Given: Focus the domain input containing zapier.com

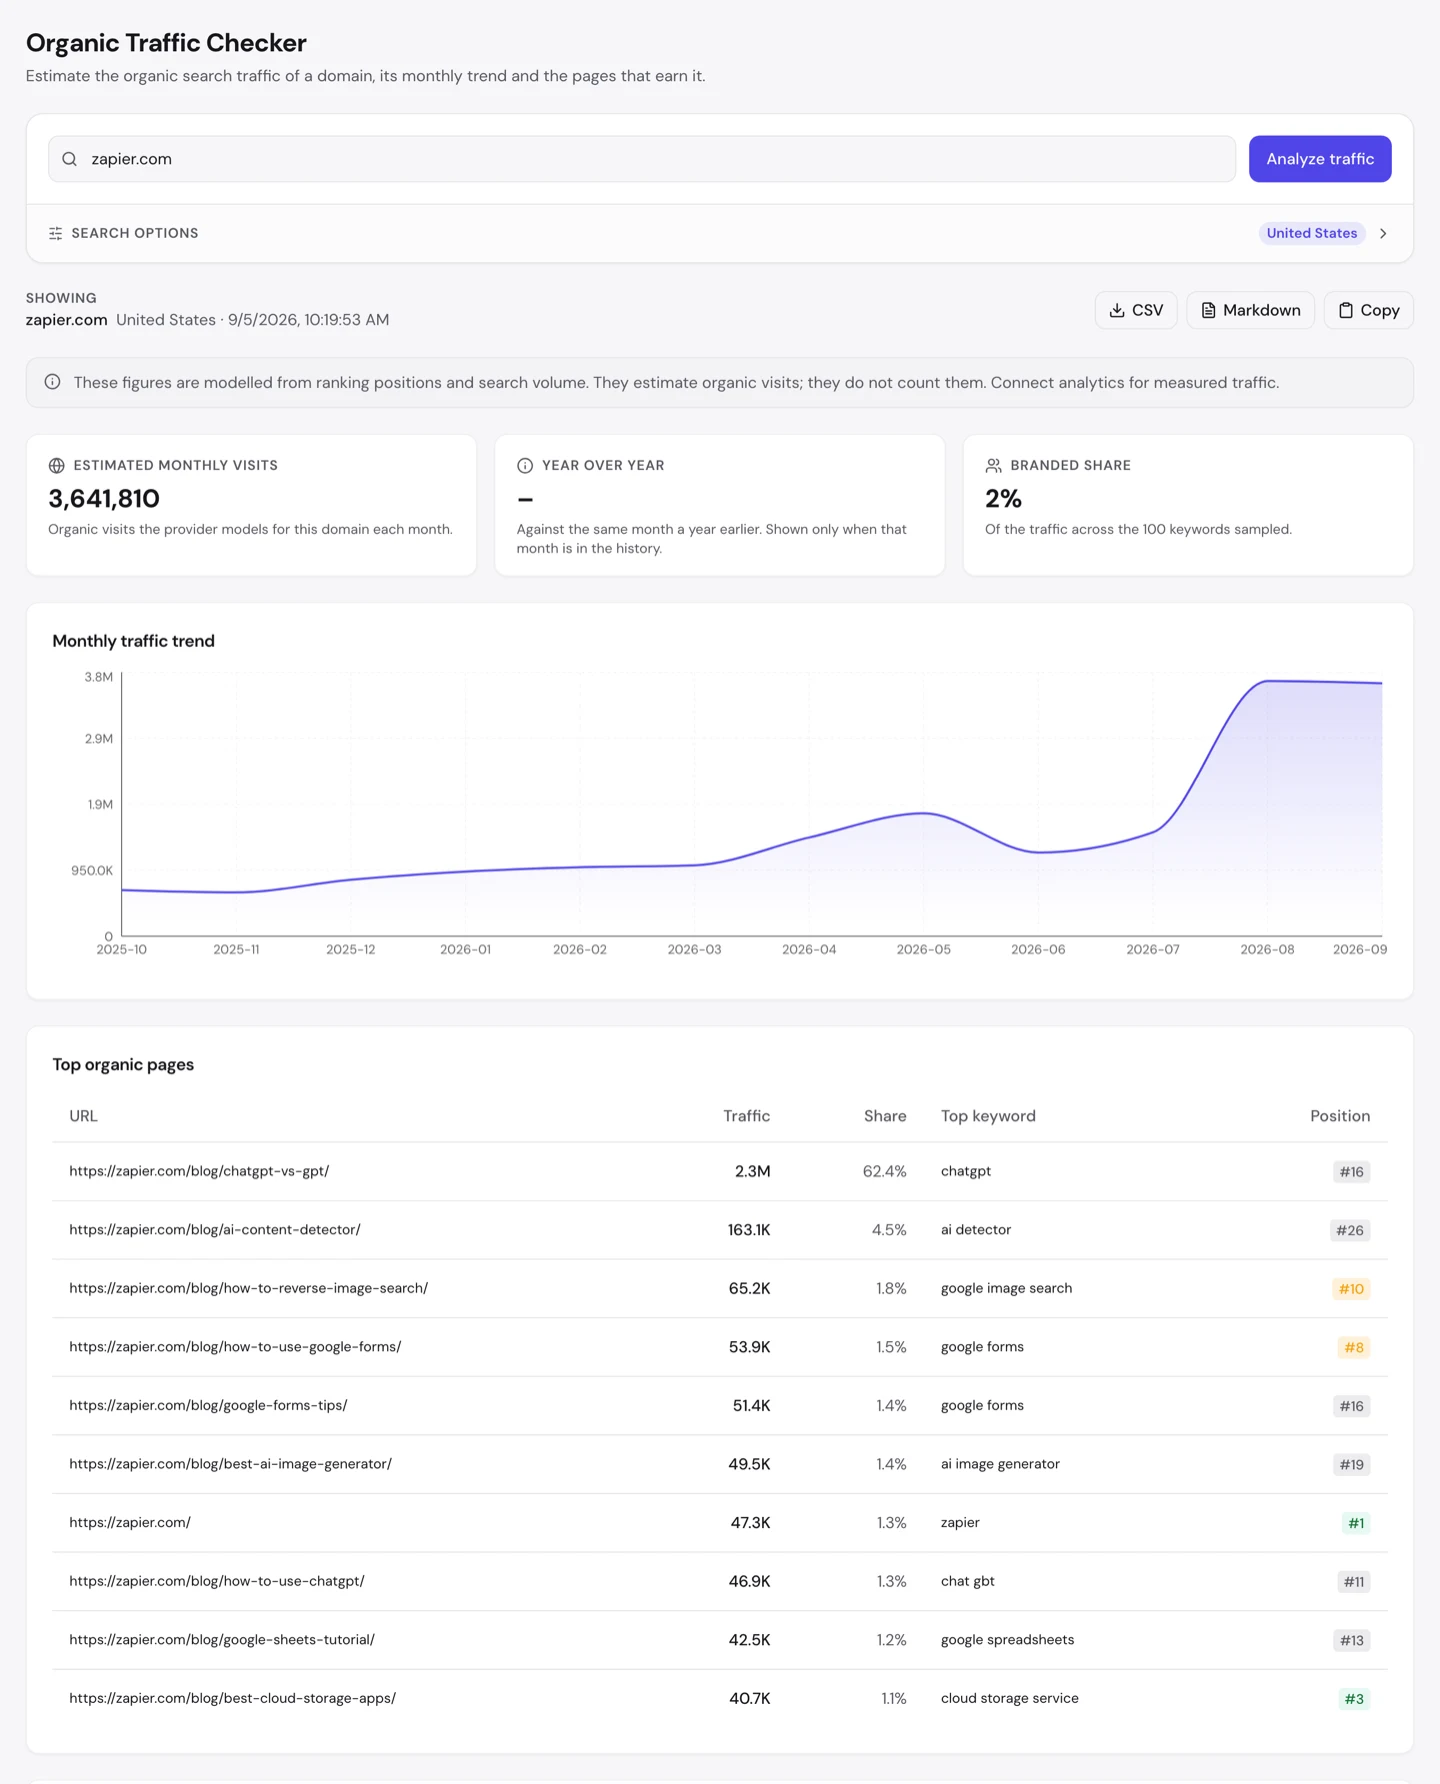Looking at the screenshot, I should point(642,159).
